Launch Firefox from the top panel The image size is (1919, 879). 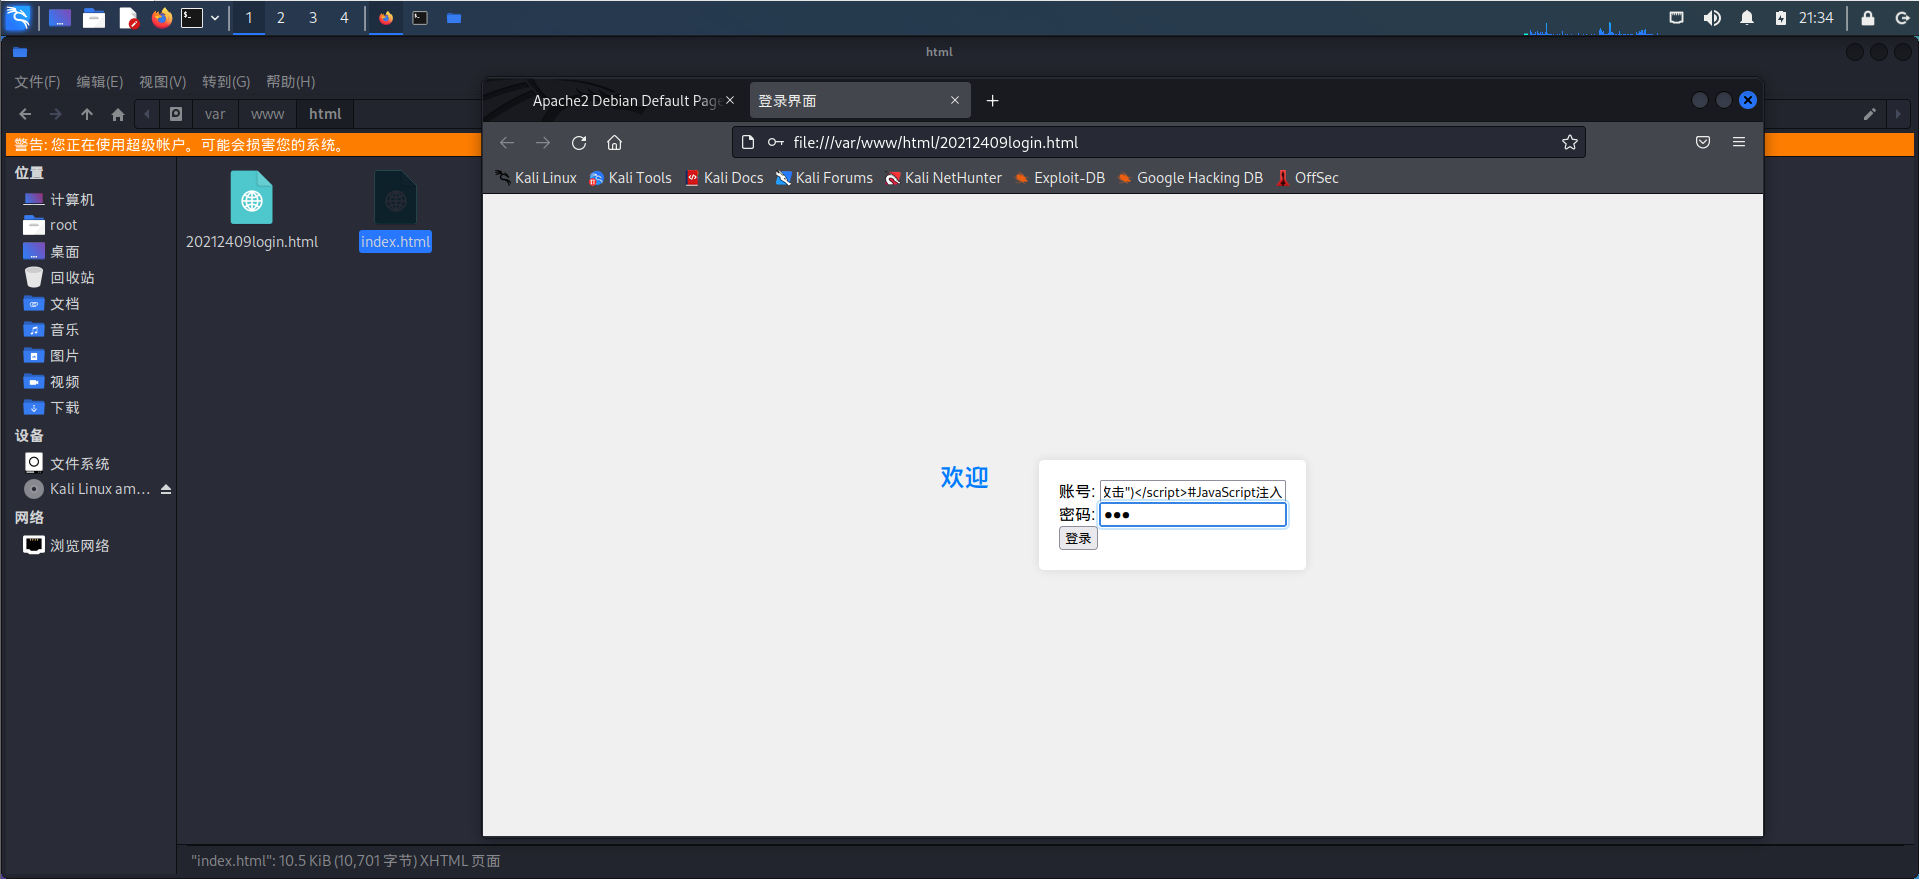pos(162,18)
